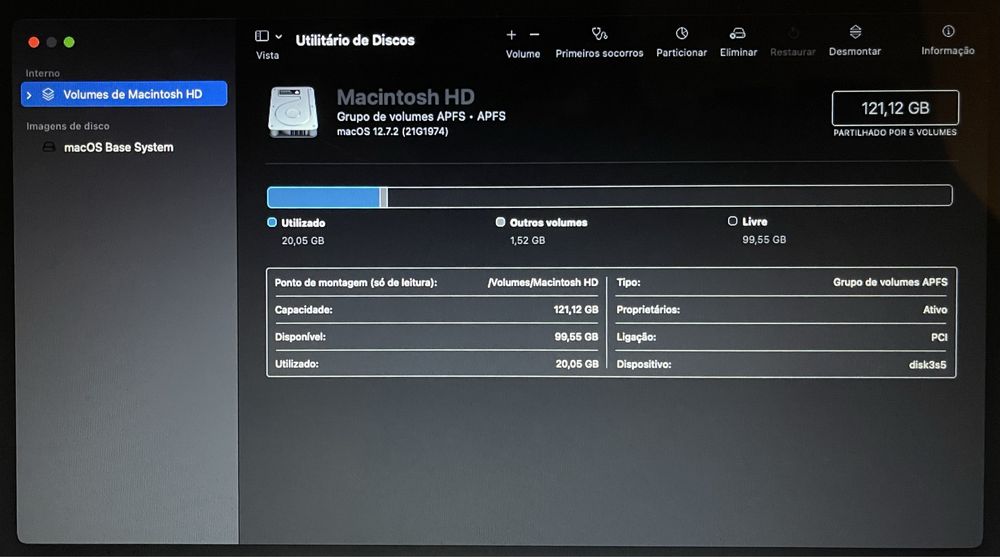Viewport: 1000px width, 557px height.
Task: Open the Particionar pie icon
Action: click(x=681, y=33)
